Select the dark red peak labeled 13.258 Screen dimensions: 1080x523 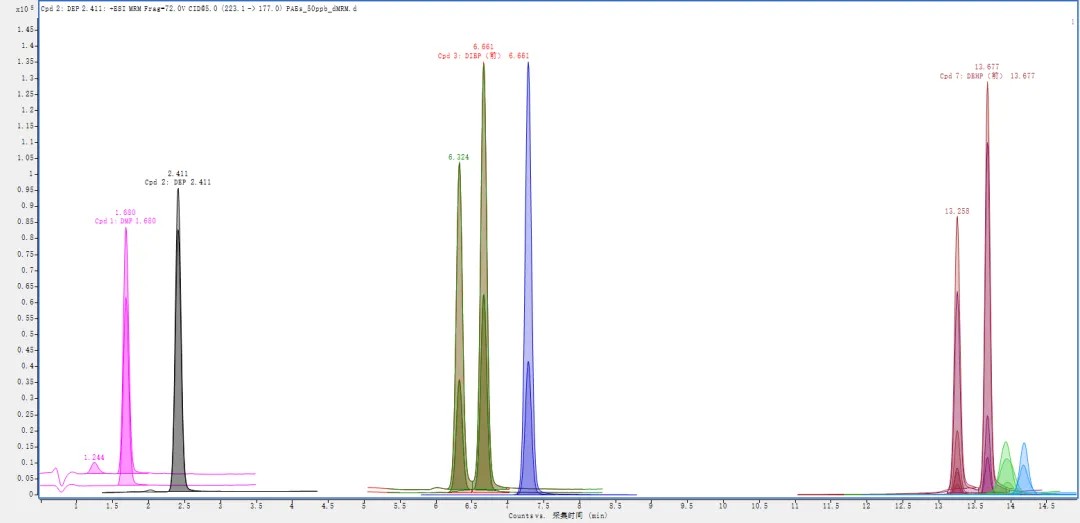957,358
